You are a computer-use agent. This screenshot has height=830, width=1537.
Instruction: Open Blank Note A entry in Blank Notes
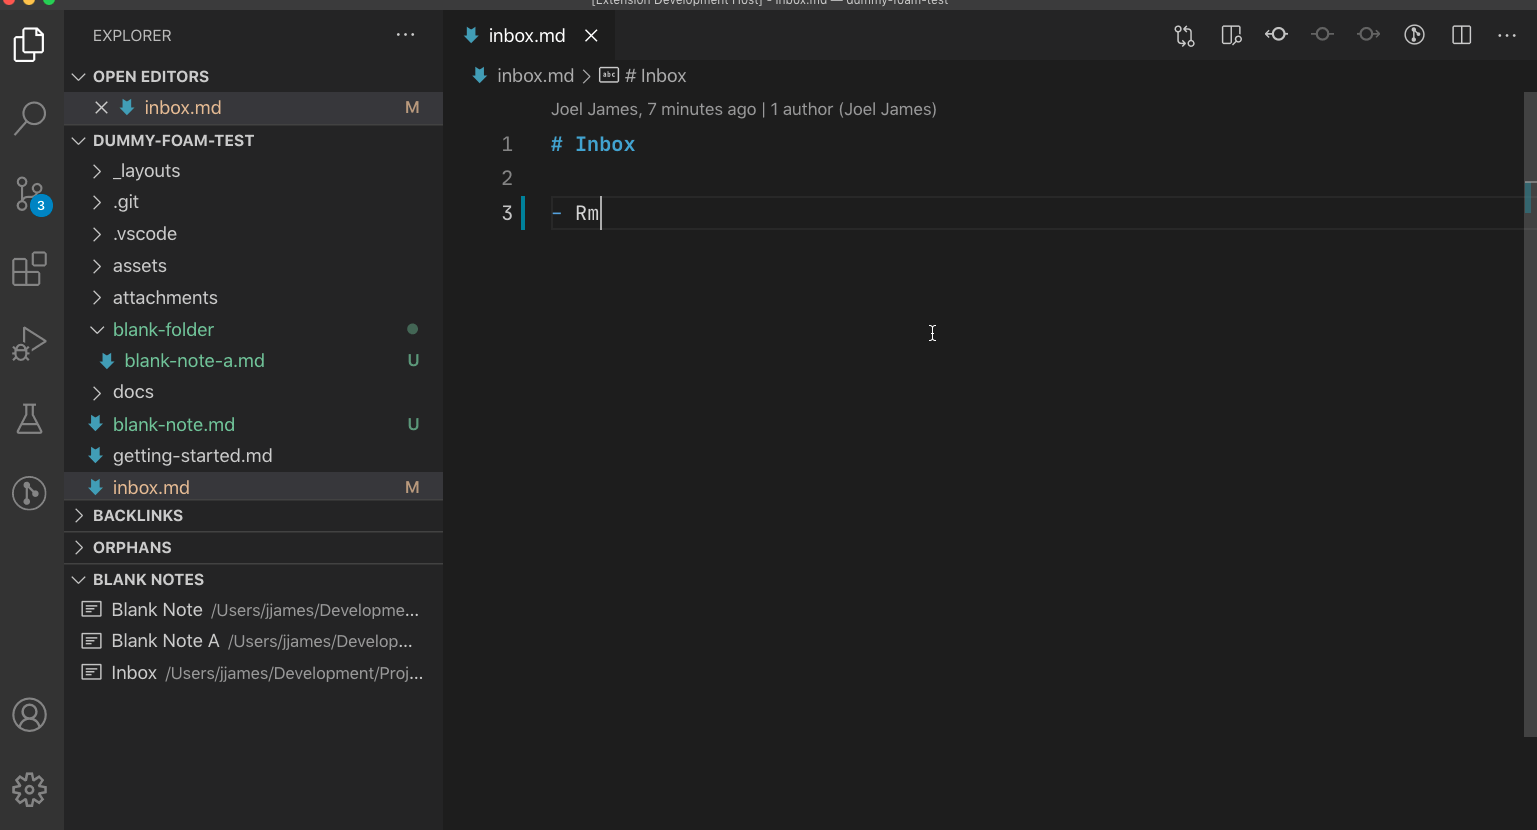tap(254, 641)
